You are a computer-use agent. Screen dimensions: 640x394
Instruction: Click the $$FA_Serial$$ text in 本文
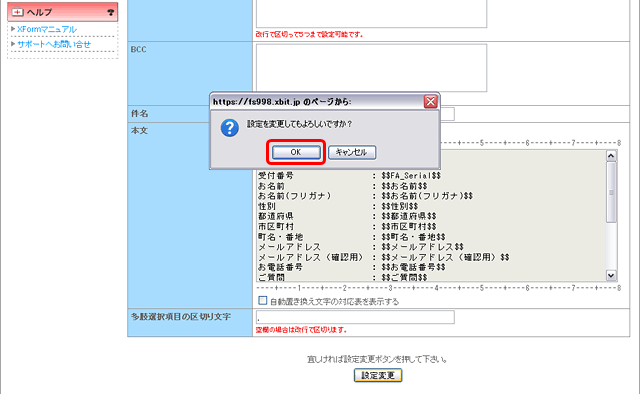pos(411,176)
